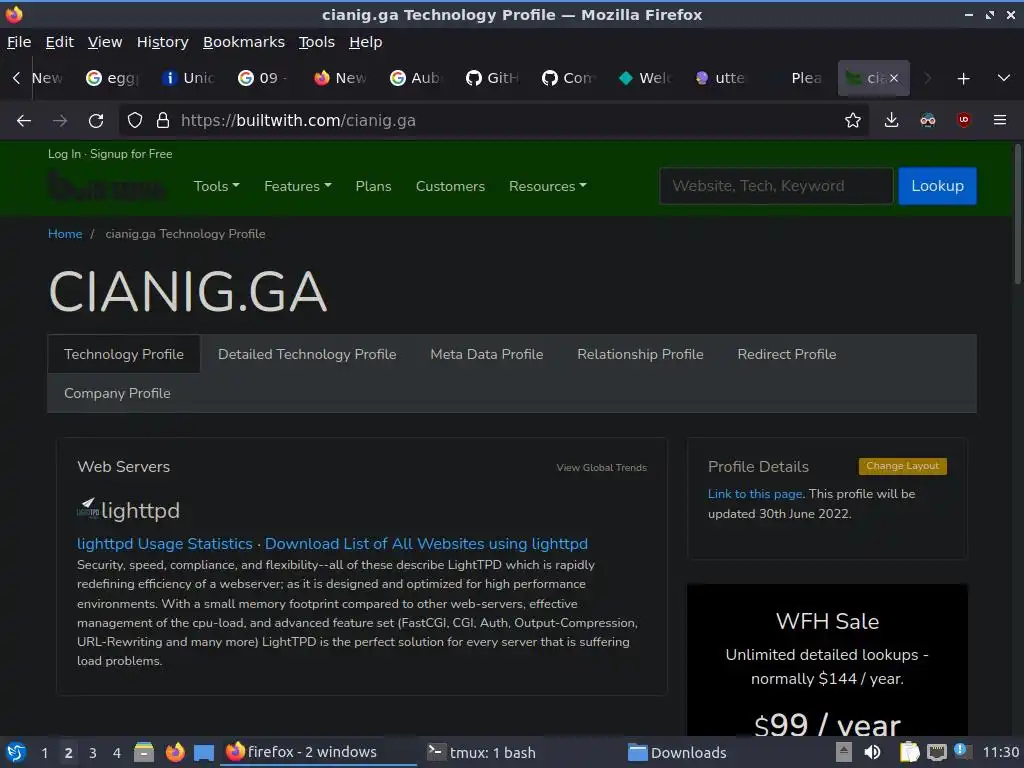Open the Bookmarks menu
Image resolution: width=1024 pixels, height=768 pixels.
[244, 42]
